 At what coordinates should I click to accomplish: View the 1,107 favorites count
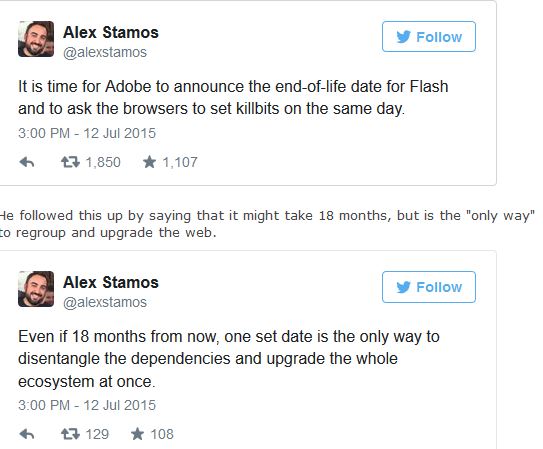(180, 162)
